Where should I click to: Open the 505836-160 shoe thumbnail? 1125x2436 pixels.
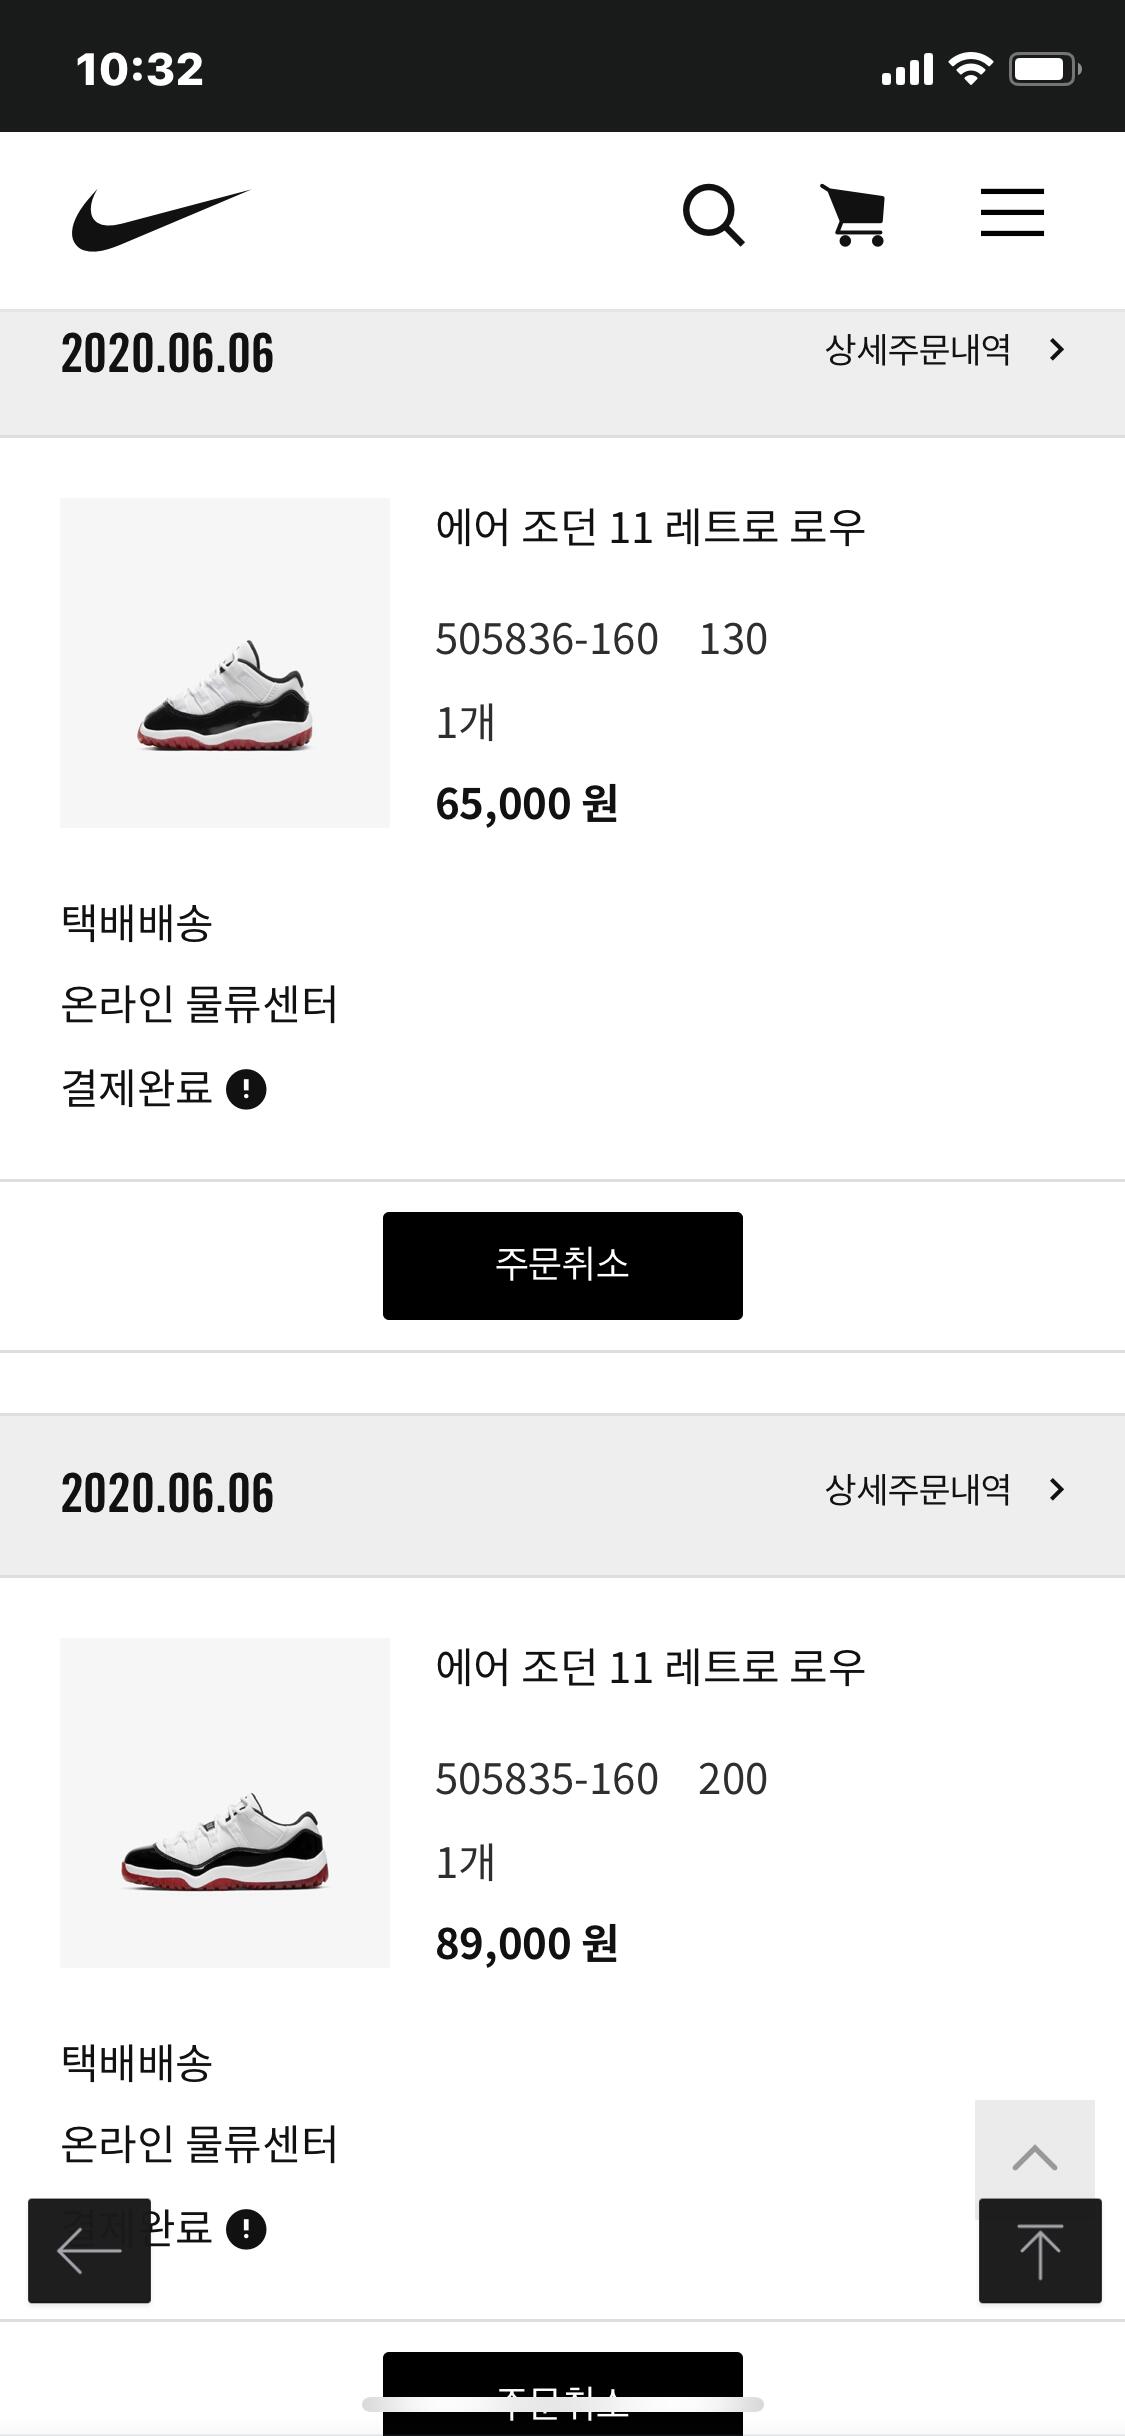coord(225,663)
